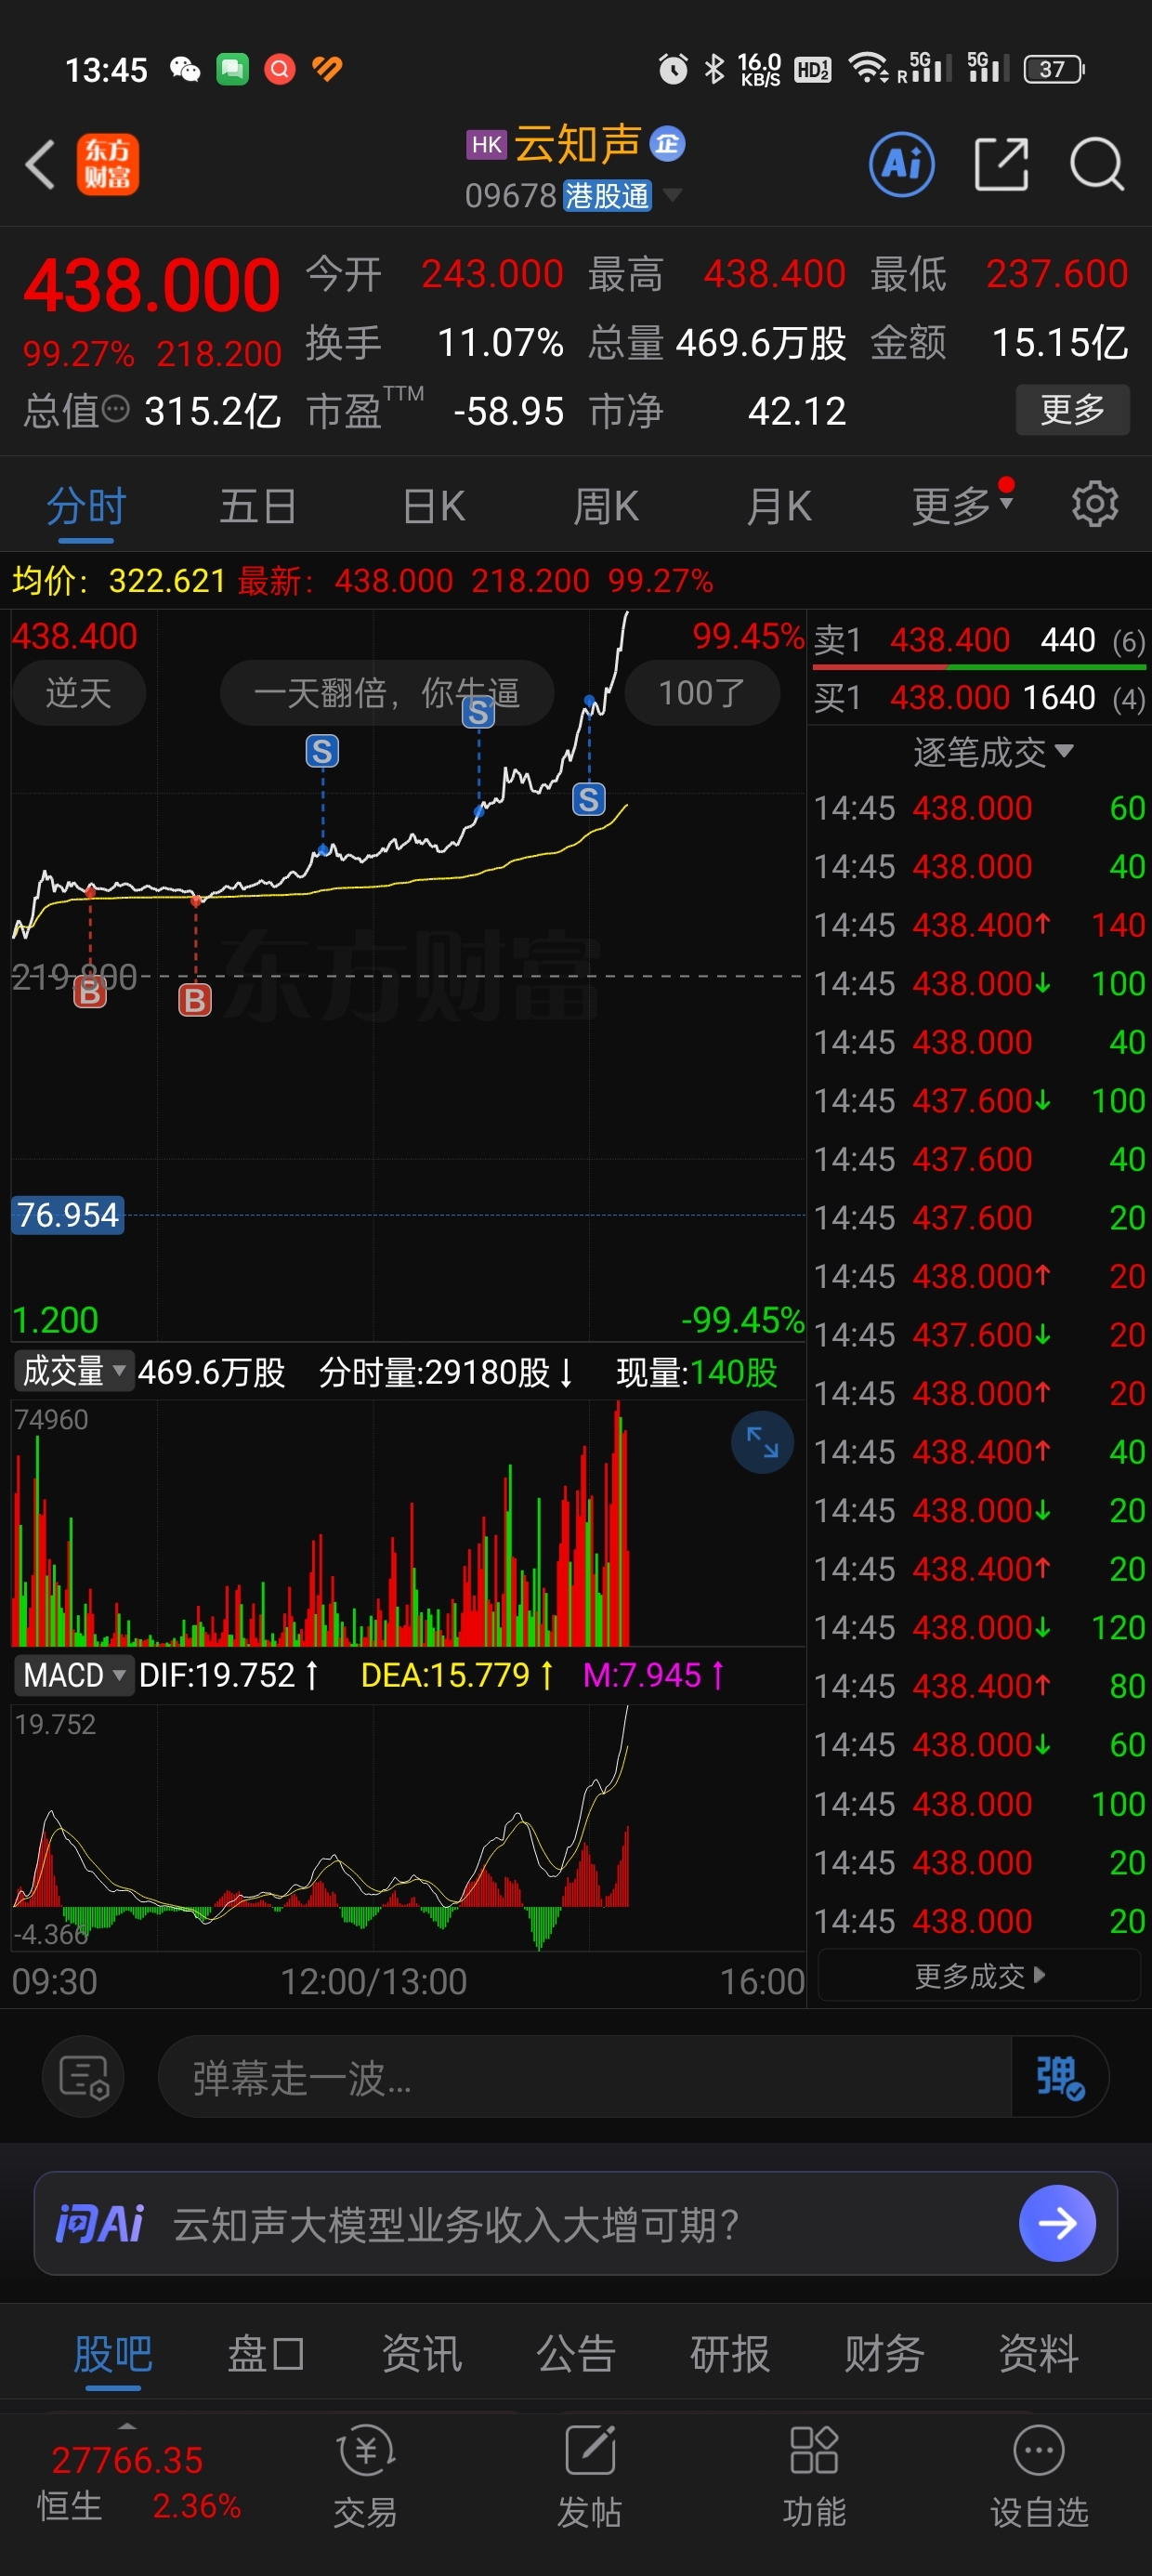Open the 研报 tab
This screenshot has height=2576, width=1152.
tap(730, 2354)
